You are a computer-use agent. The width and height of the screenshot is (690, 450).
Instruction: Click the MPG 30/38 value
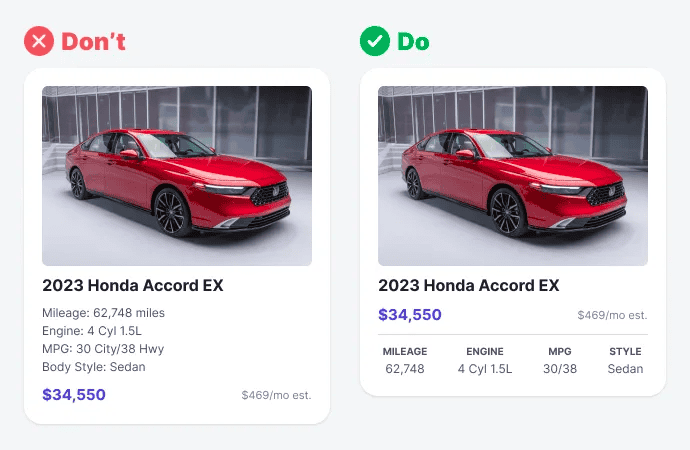560,369
